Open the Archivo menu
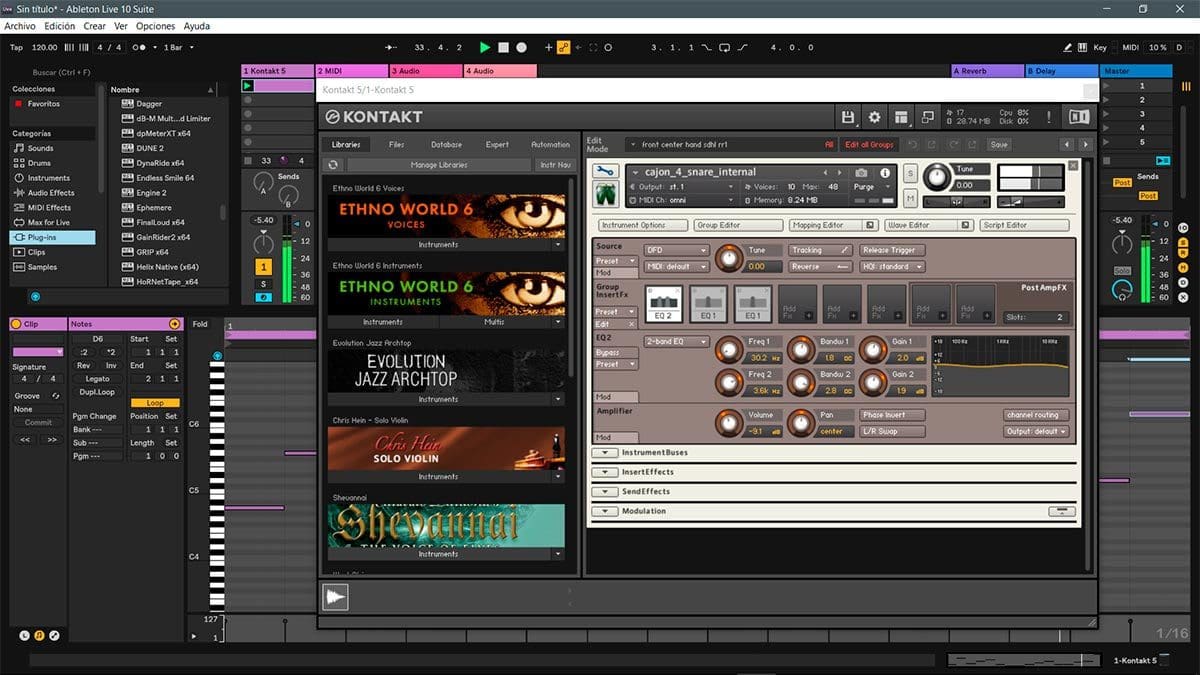This screenshot has width=1200, height=675. pyautogui.click(x=21, y=26)
